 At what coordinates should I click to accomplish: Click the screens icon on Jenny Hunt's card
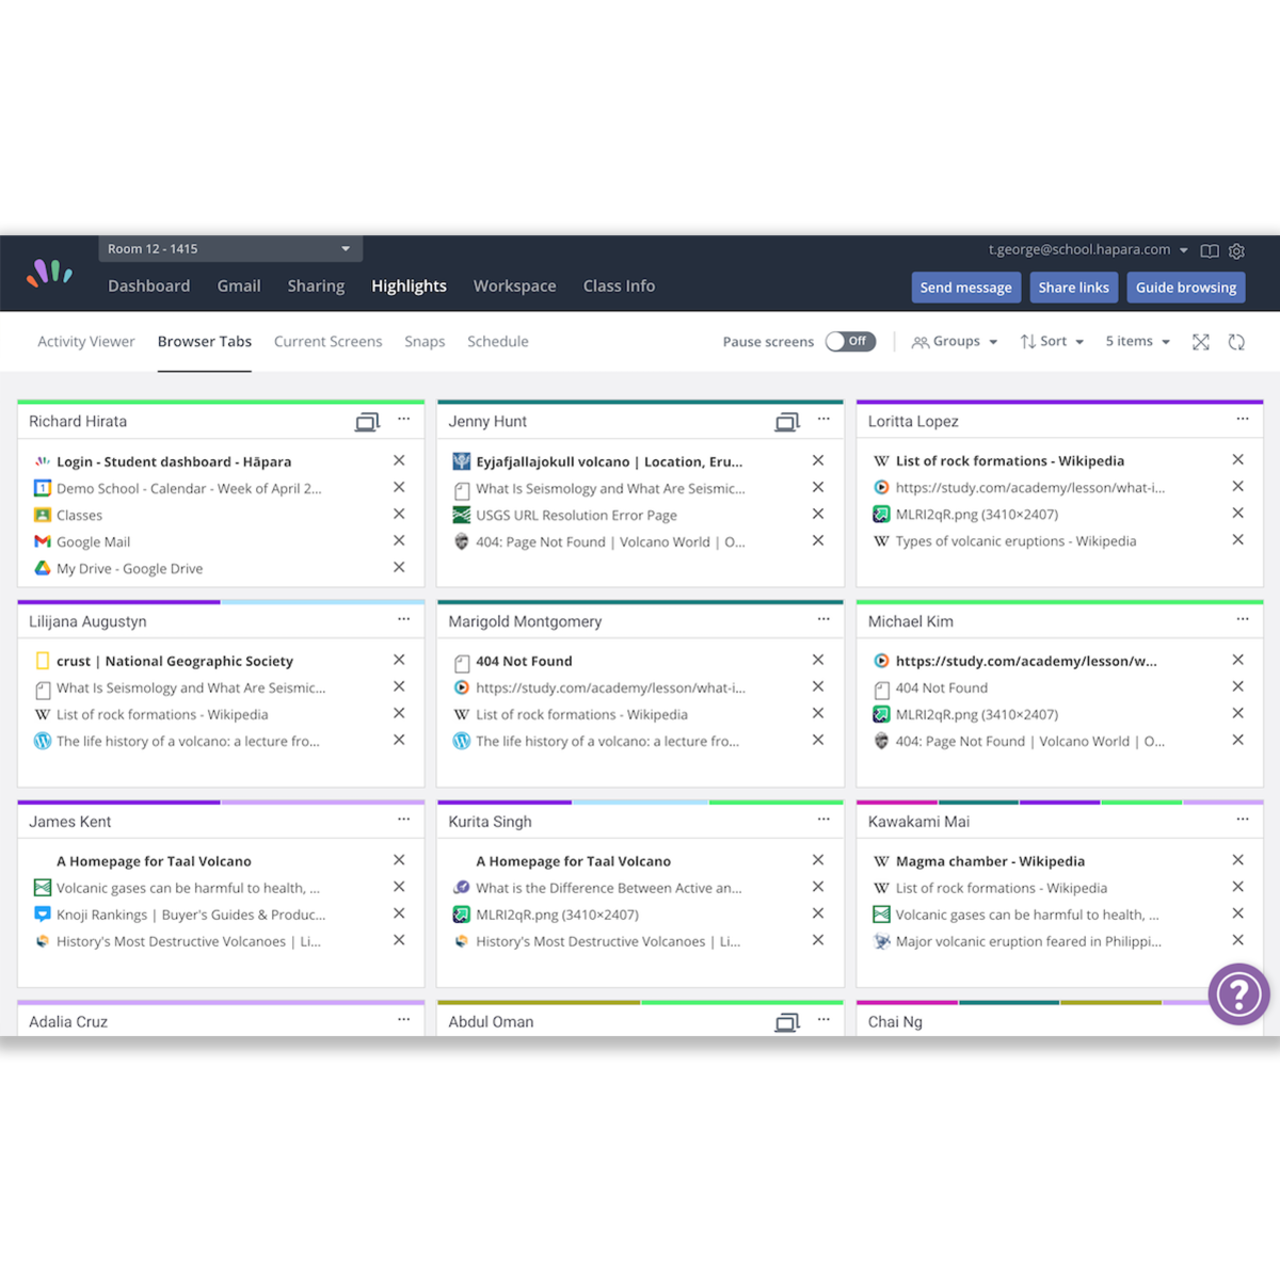click(x=786, y=421)
